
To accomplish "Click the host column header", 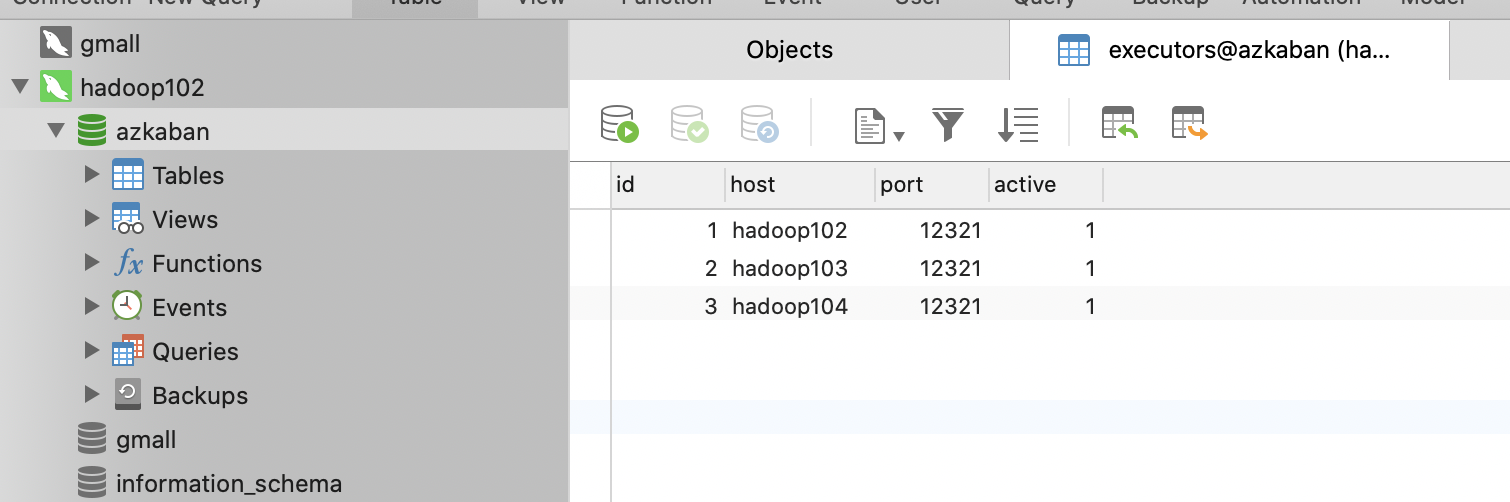I will pyautogui.click(x=753, y=185).
